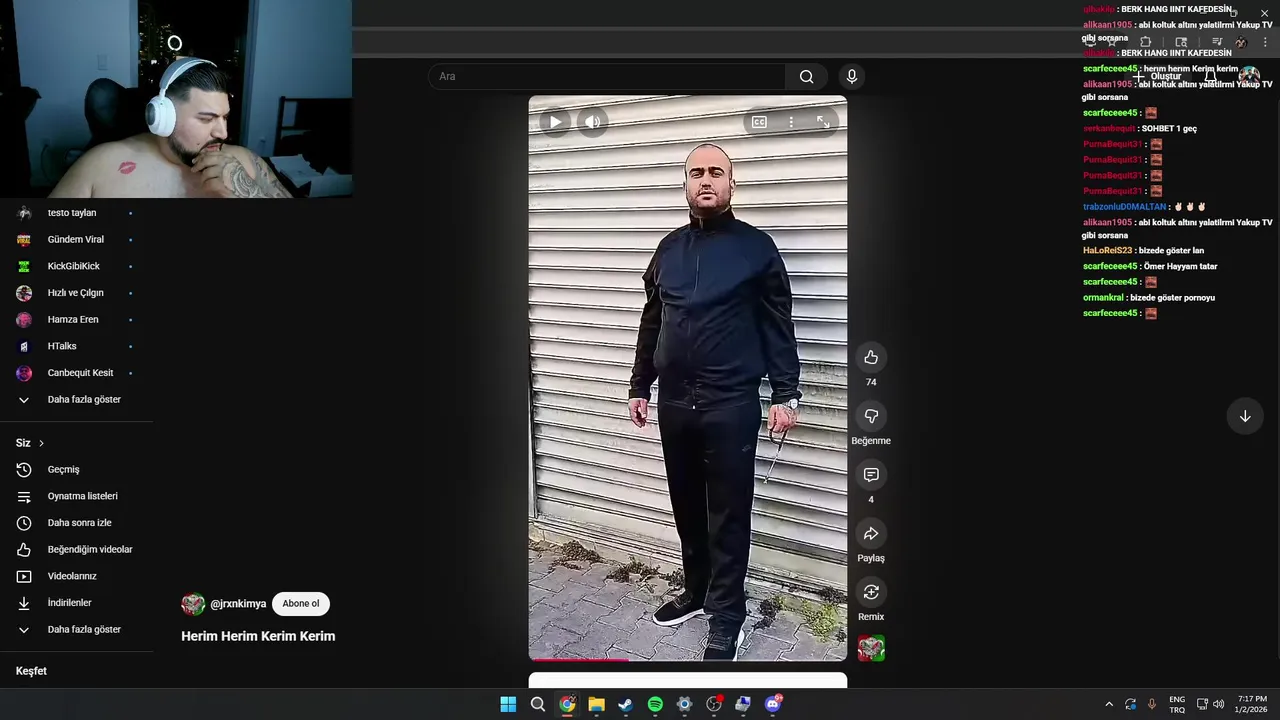Click the play button on the Short
Screen dimensions: 1280x720
coord(555,122)
